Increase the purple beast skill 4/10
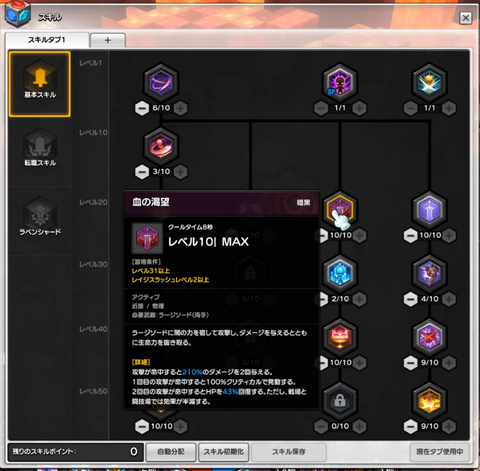Viewport: 480px width, 471px height. [x=449, y=299]
